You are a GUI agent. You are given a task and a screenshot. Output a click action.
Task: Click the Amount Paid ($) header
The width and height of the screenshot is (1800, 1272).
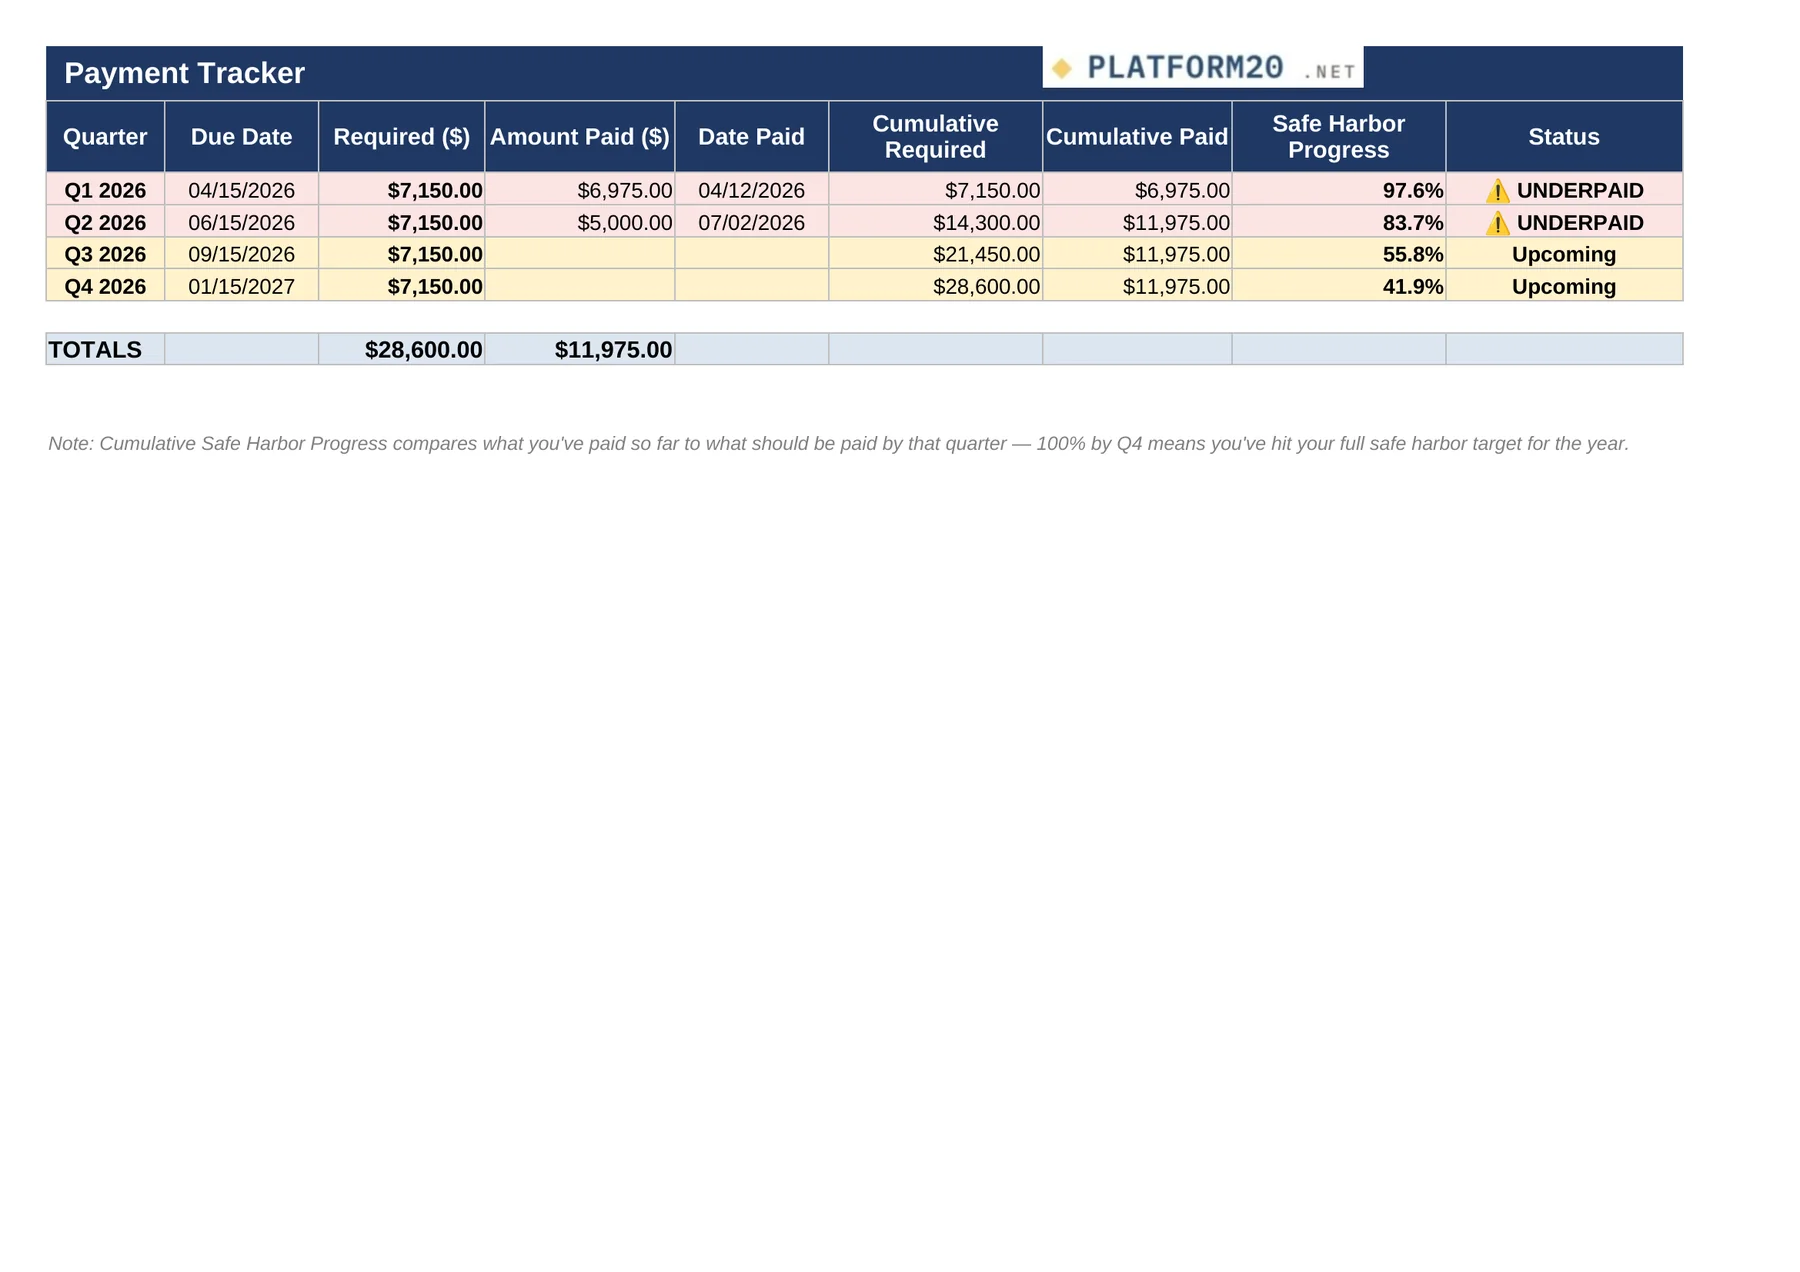579,137
